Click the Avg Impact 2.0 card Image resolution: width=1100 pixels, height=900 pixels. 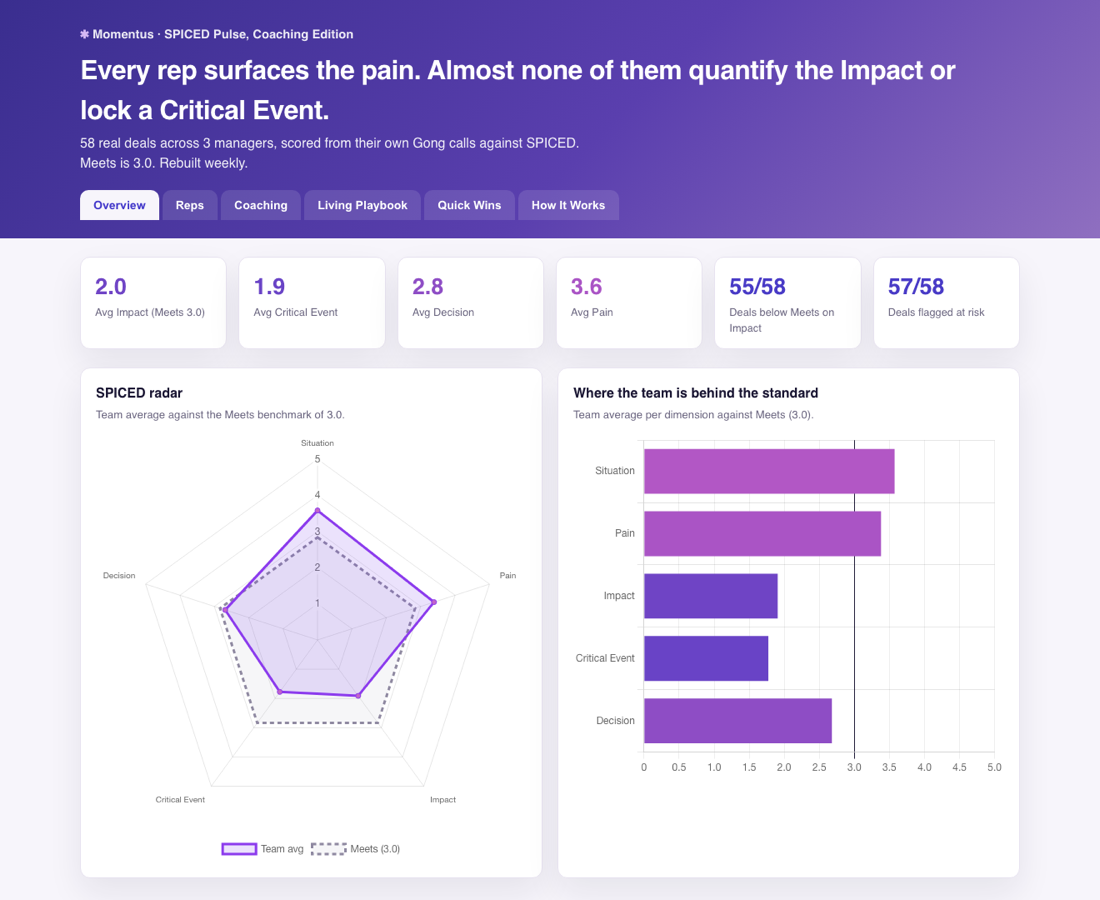pyautogui.click(x=153, y=302)
